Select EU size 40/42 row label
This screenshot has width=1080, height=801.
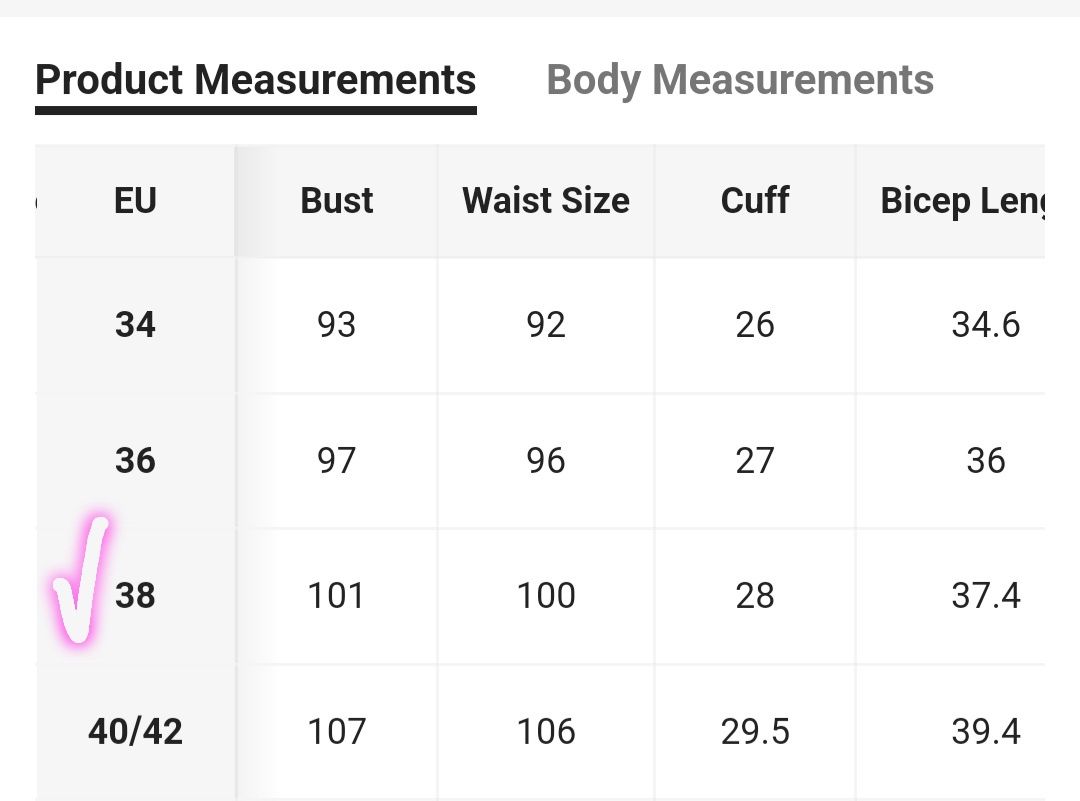[x=135, y=731]
